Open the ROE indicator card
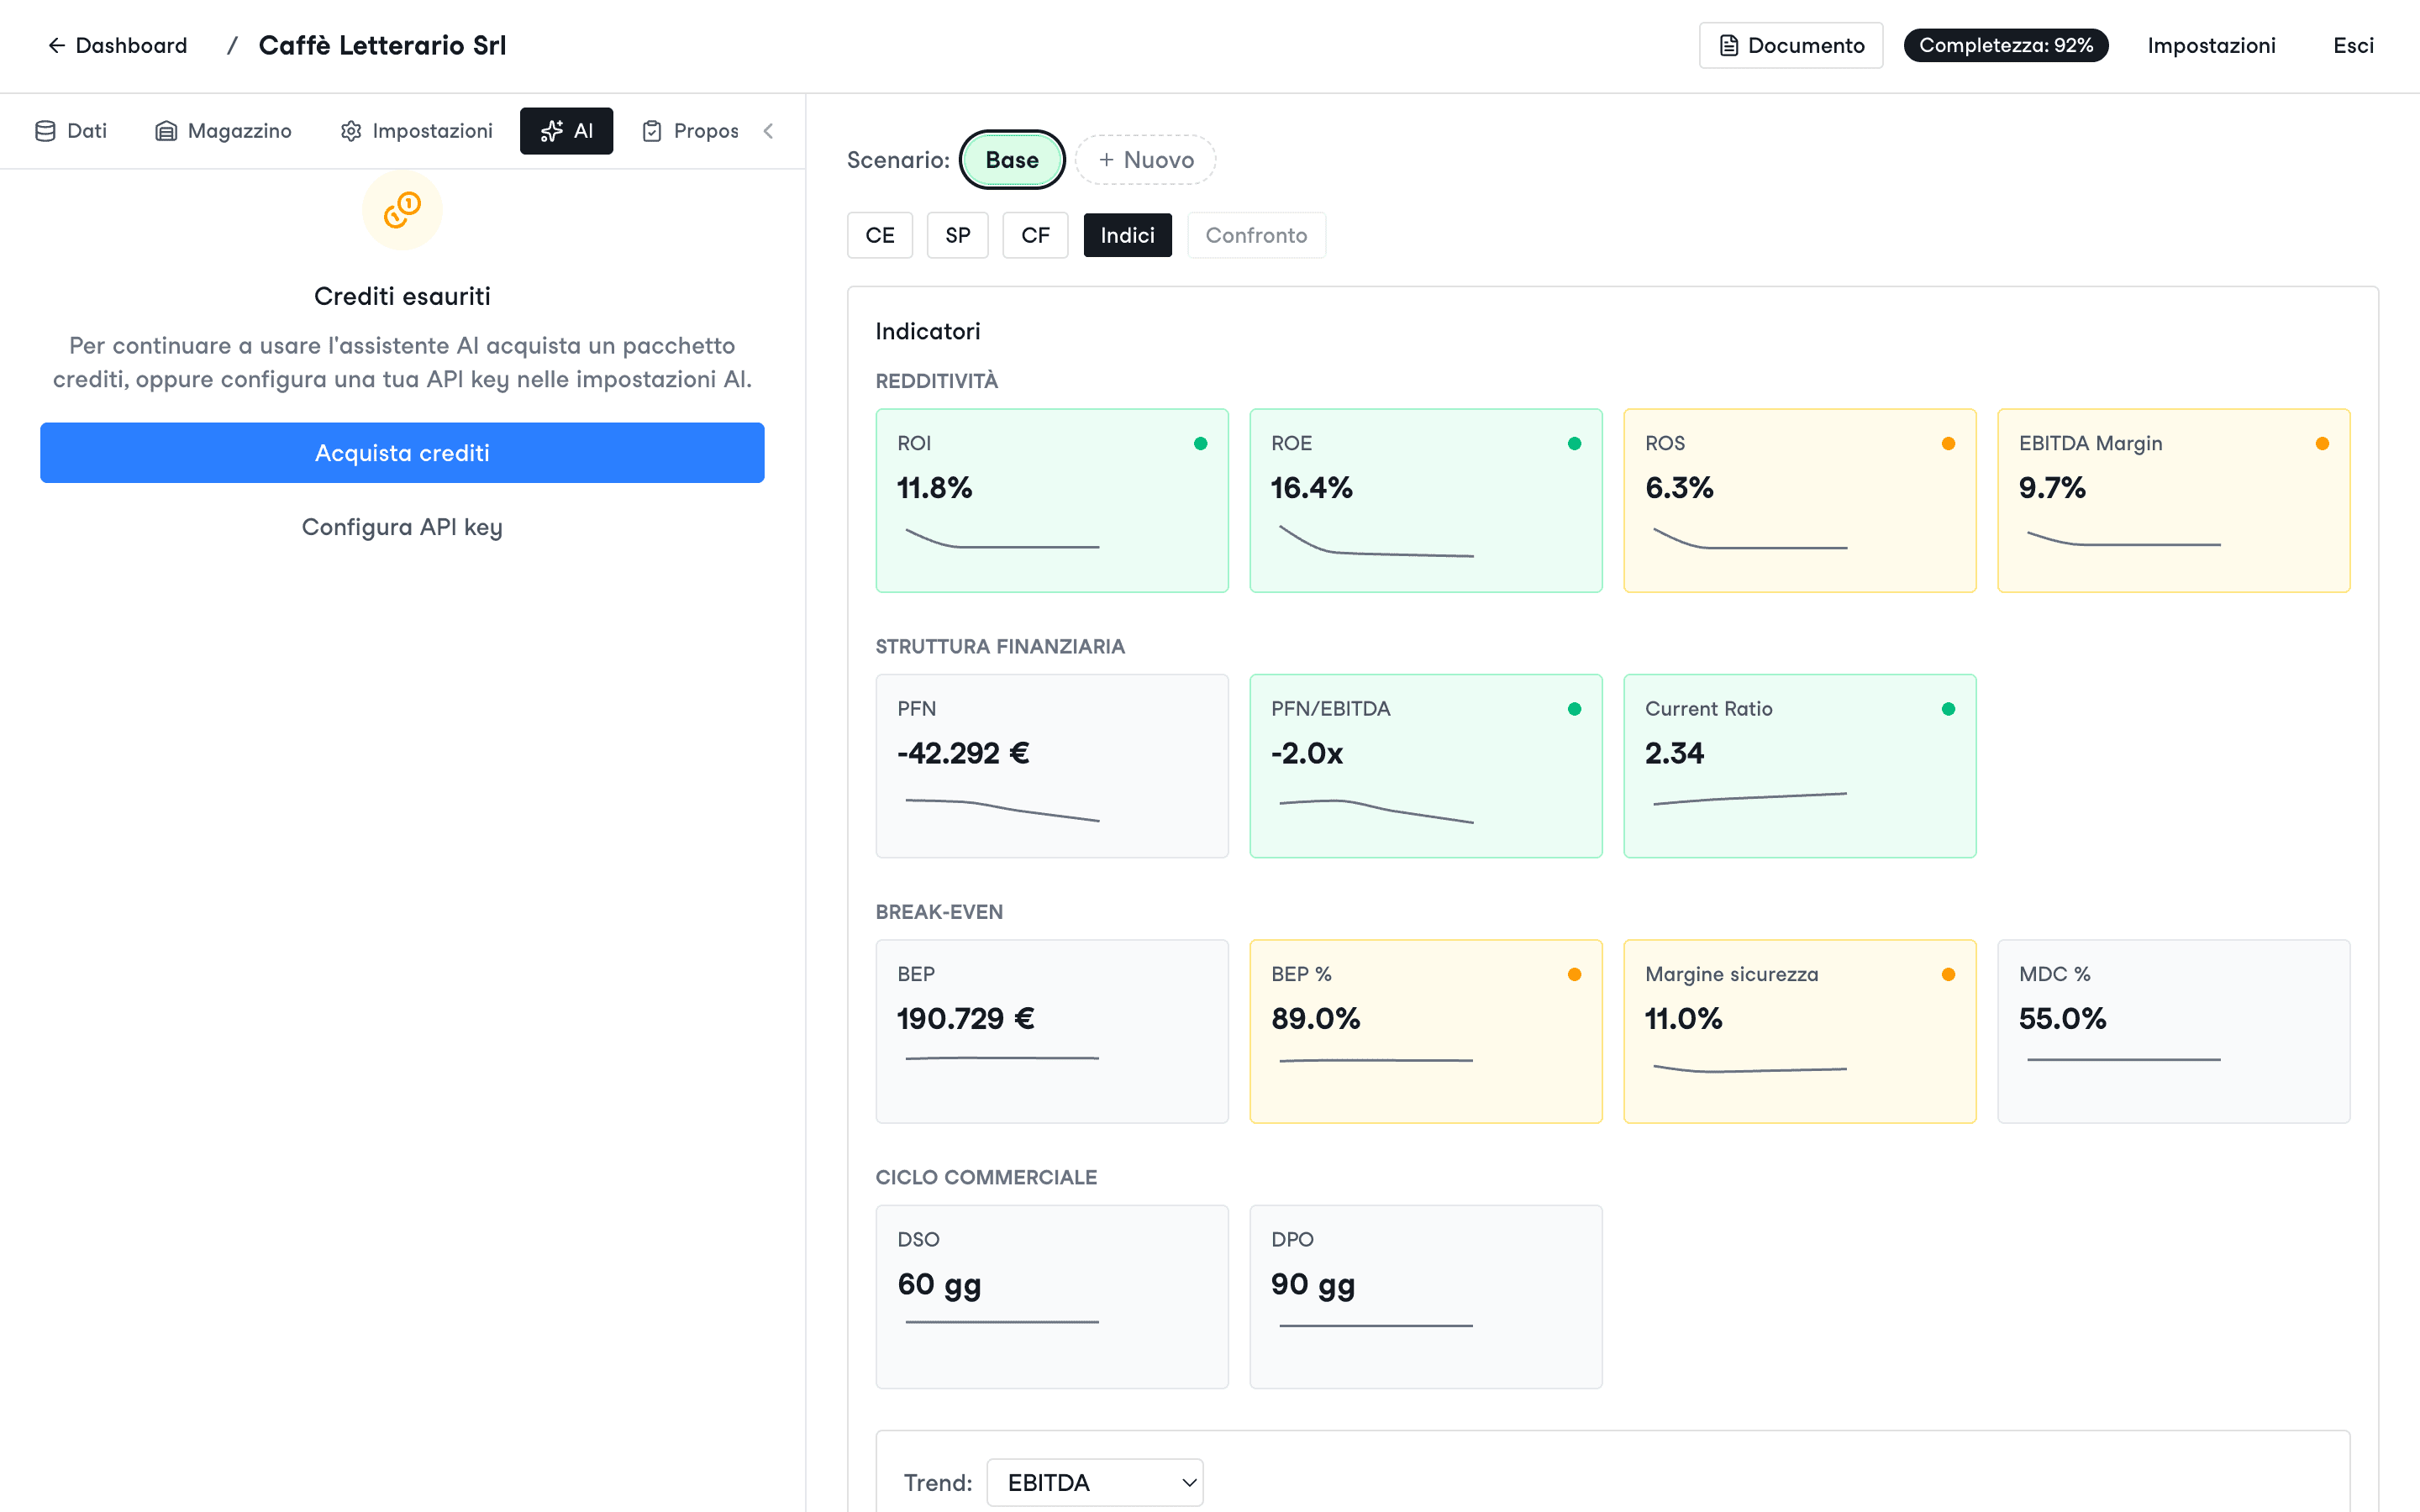The width and height of the screenshot is (2420, 1512). click(1426, 500)
